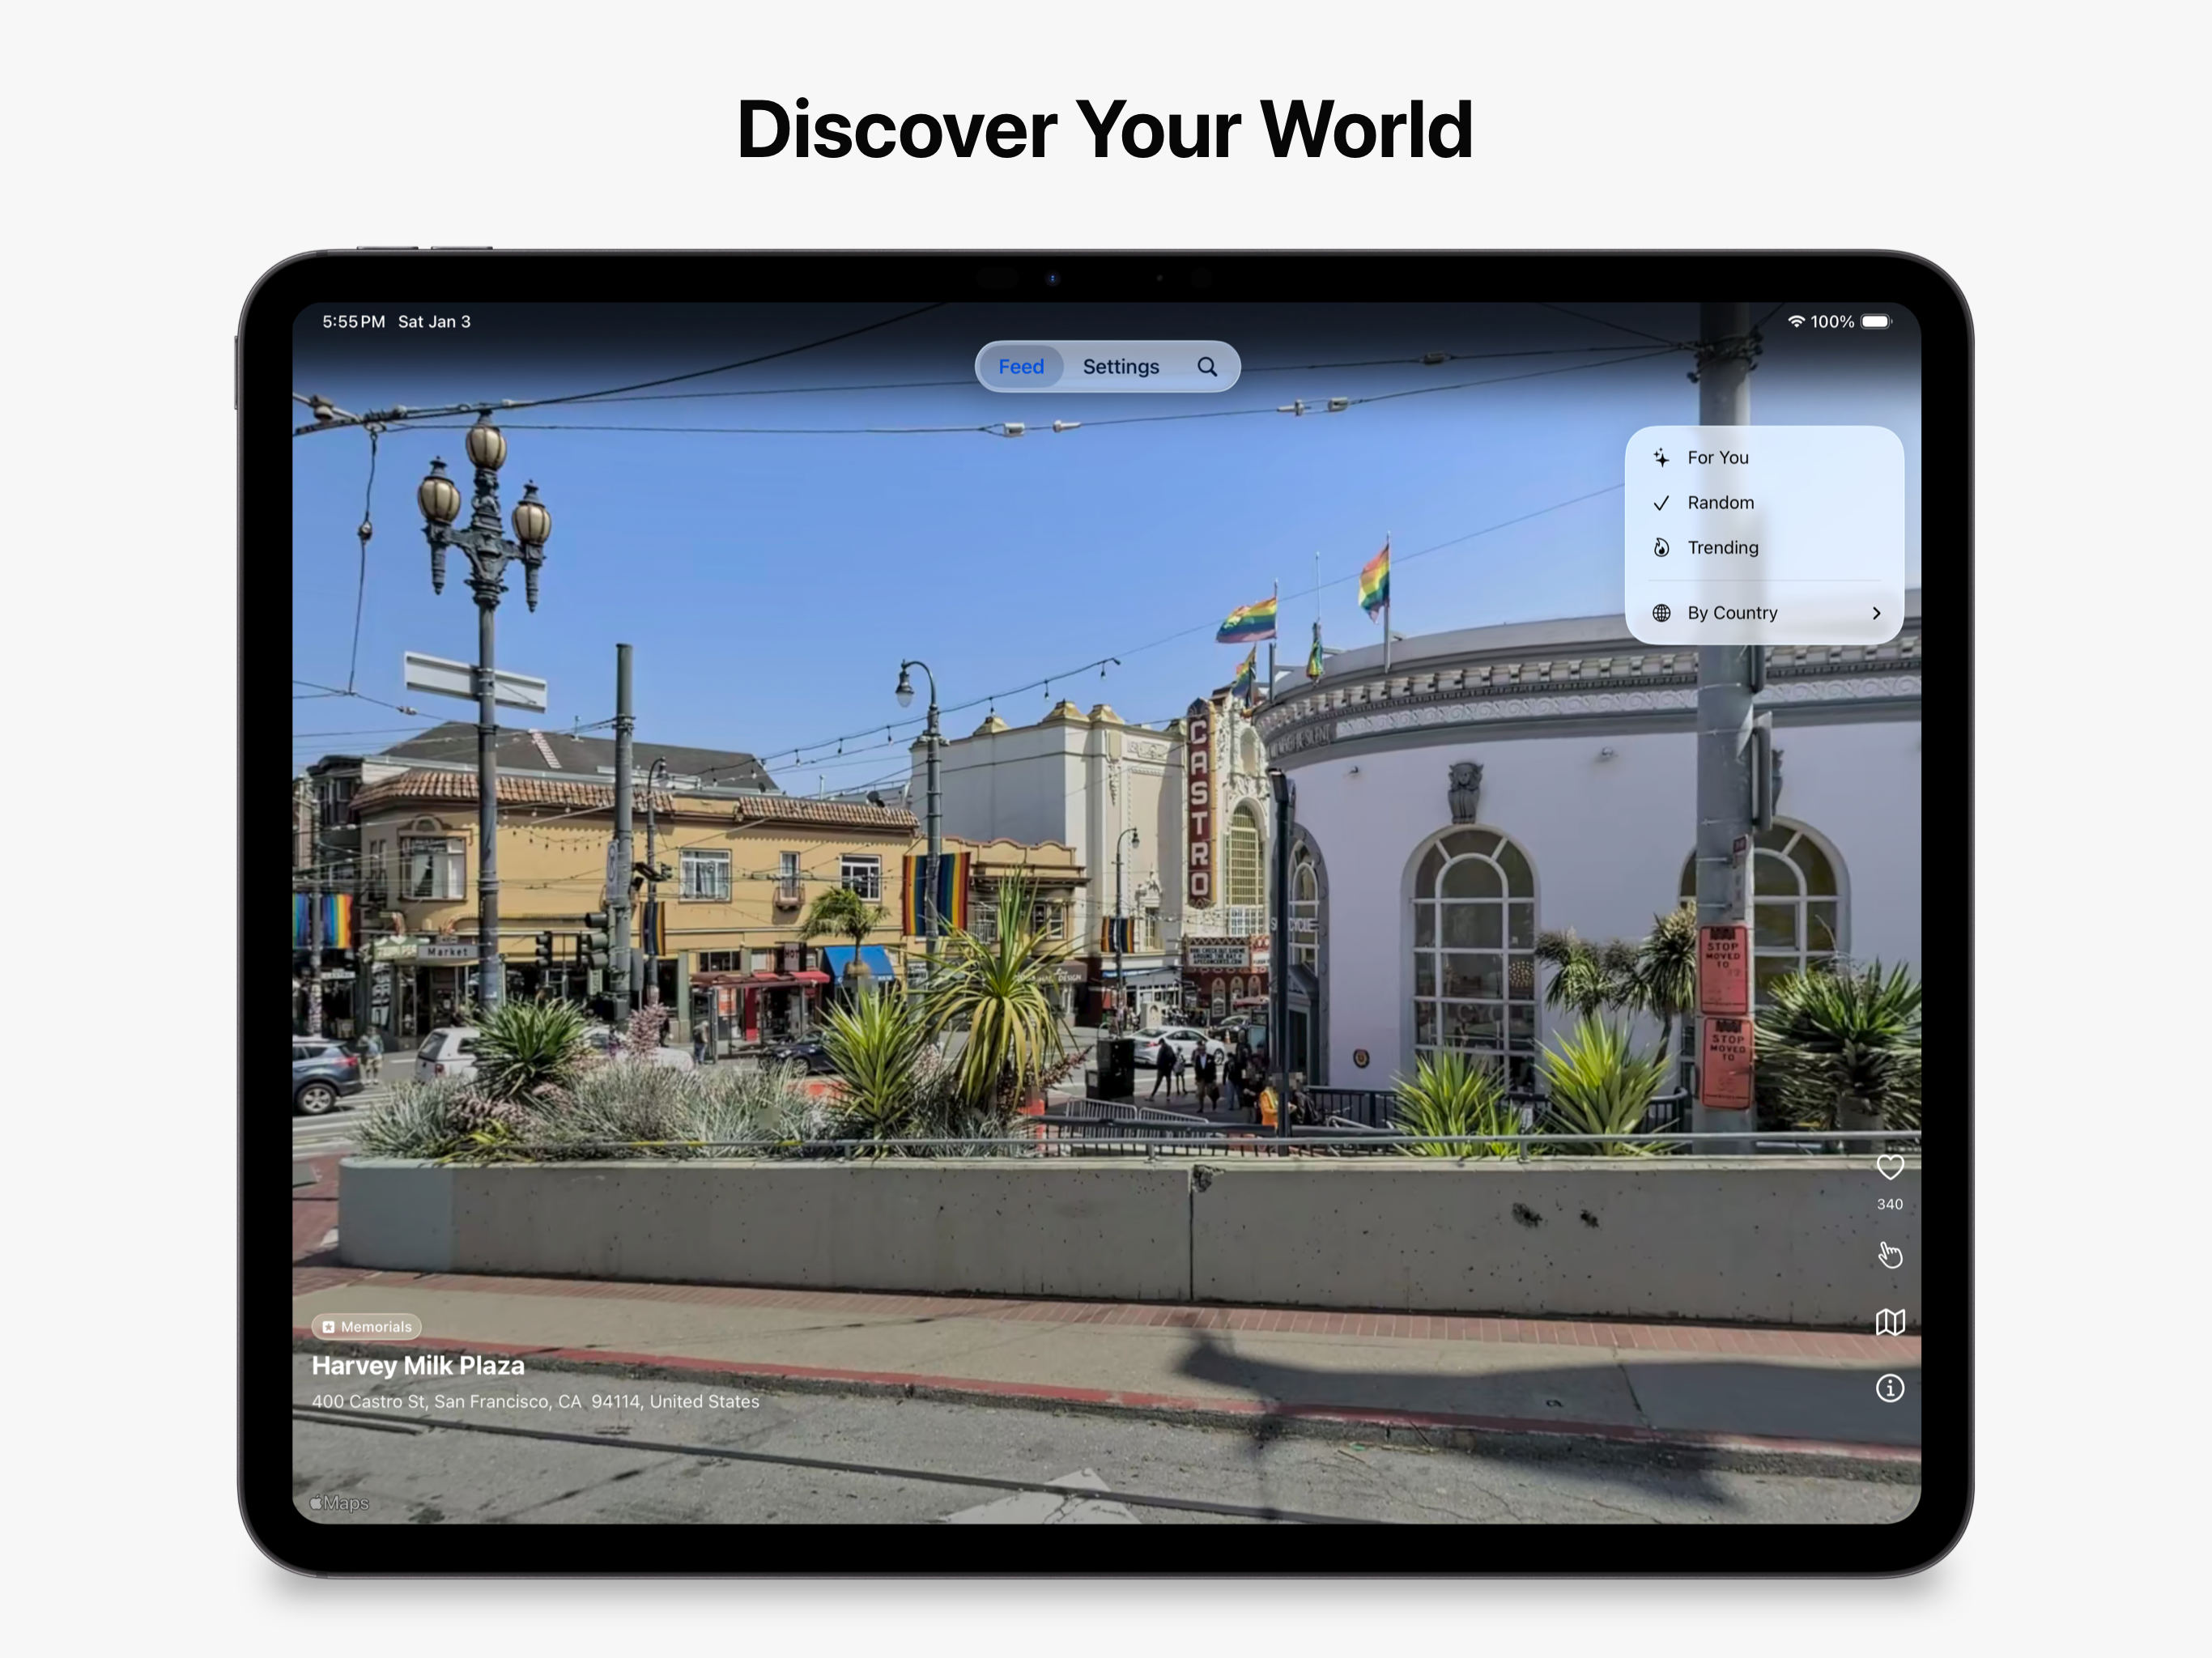Tap the pointing hand interact icon
This screenshot has height=1658, width=2212.
[x=1889, y=1254]
